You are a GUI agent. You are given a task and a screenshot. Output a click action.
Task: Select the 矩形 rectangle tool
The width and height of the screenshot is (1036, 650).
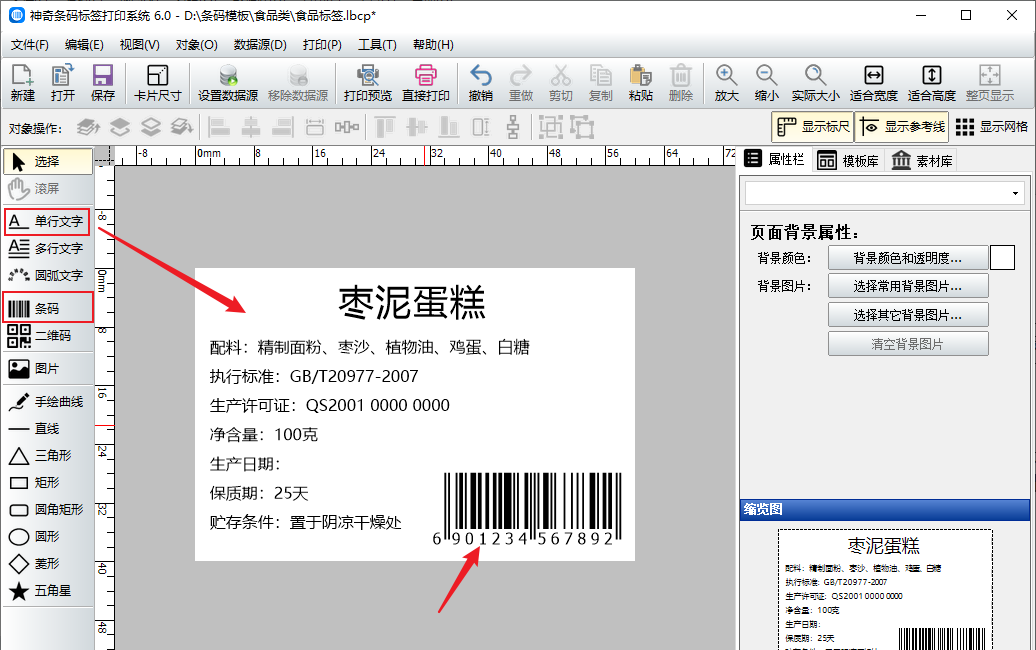(x=47, y=483)
